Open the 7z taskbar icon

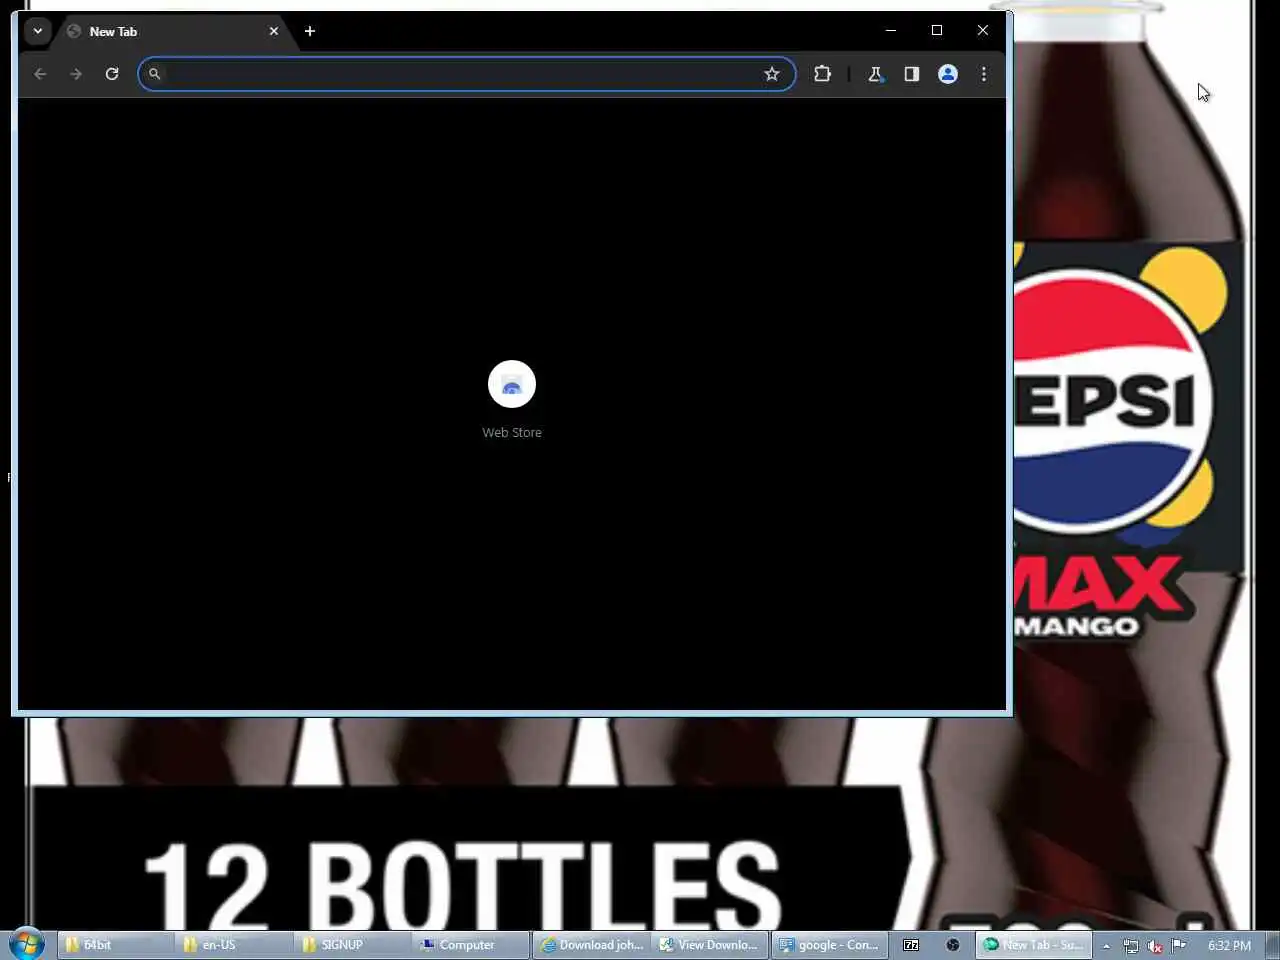(x=911, y=945)
